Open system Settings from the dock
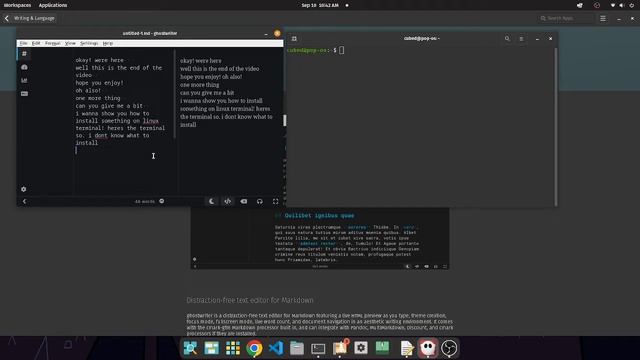The height and width of the screenshot is (360, 640). tap(361, 348)
